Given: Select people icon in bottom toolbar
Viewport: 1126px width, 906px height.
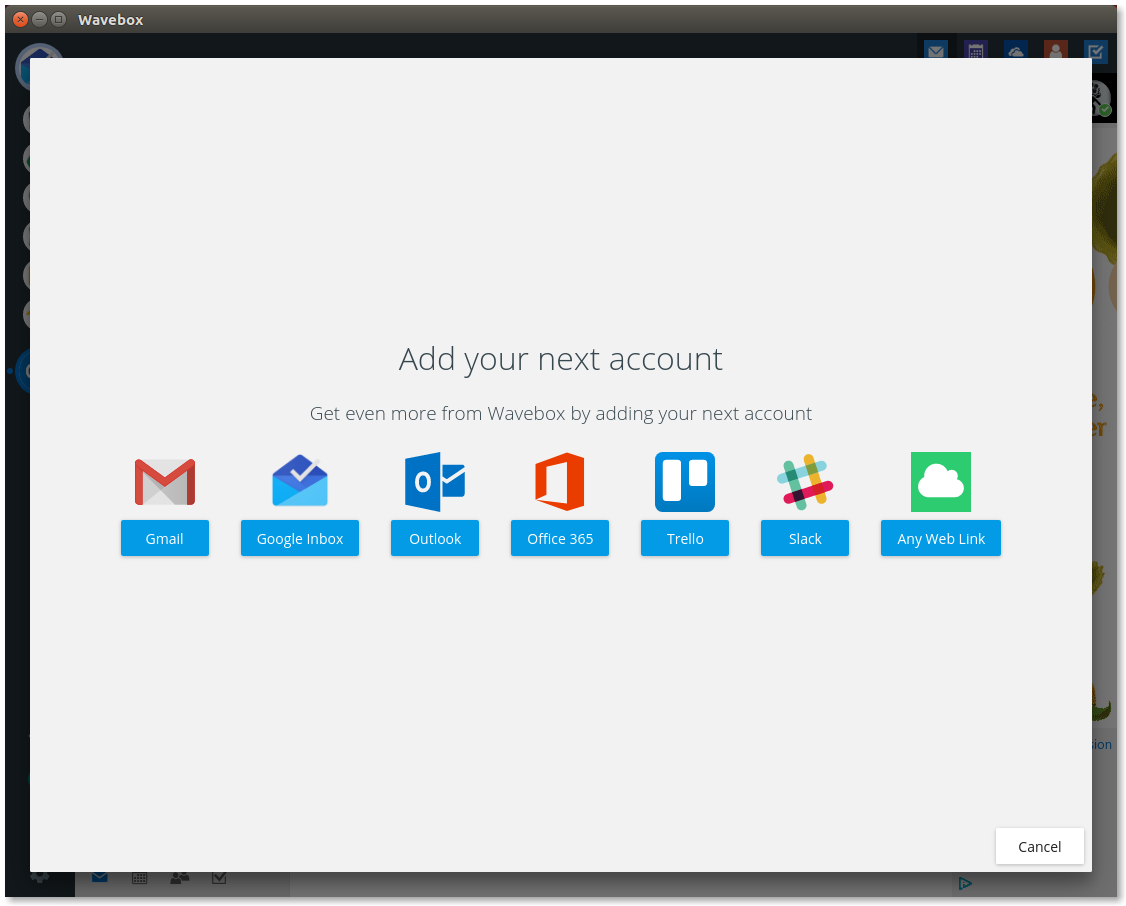Looking at the screenshot, I should 180,878.
